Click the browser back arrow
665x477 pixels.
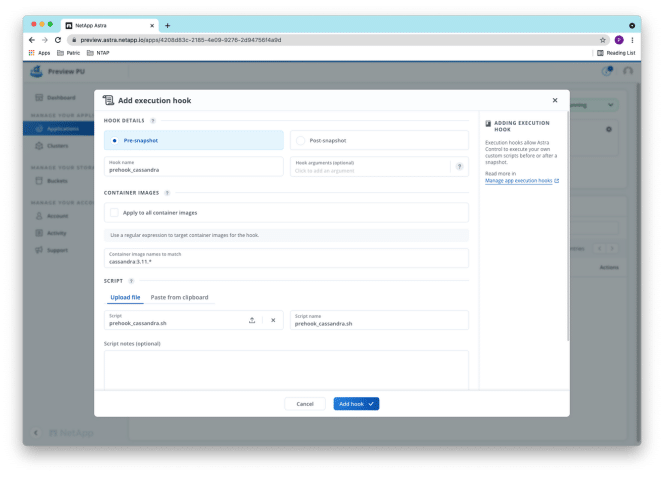coord(32,40)
